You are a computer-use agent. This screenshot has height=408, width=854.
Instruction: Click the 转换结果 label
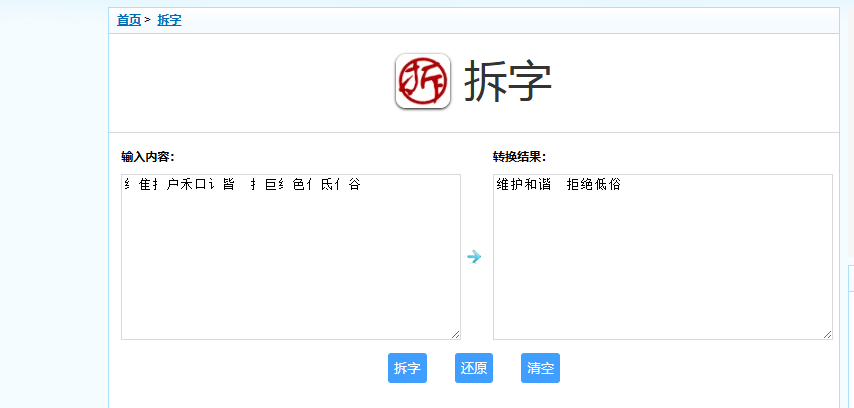(519, 157)
